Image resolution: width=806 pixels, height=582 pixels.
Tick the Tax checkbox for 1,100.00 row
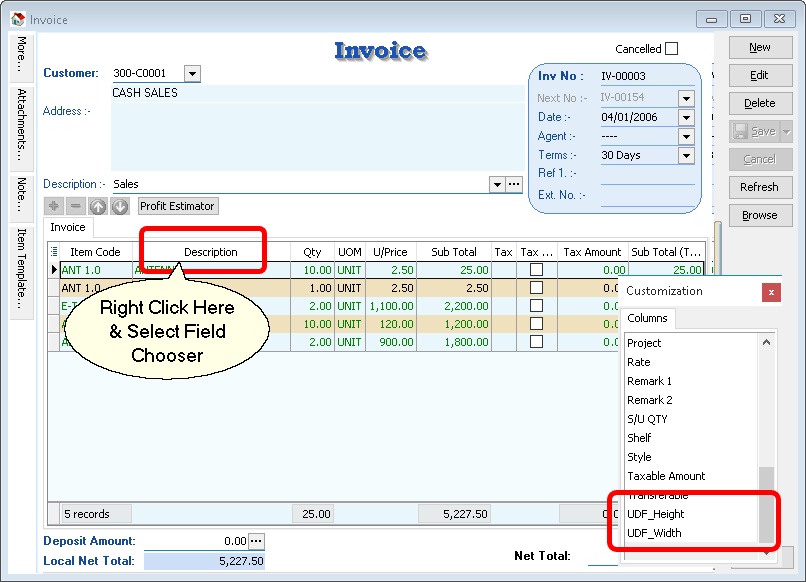coord(537,306)
